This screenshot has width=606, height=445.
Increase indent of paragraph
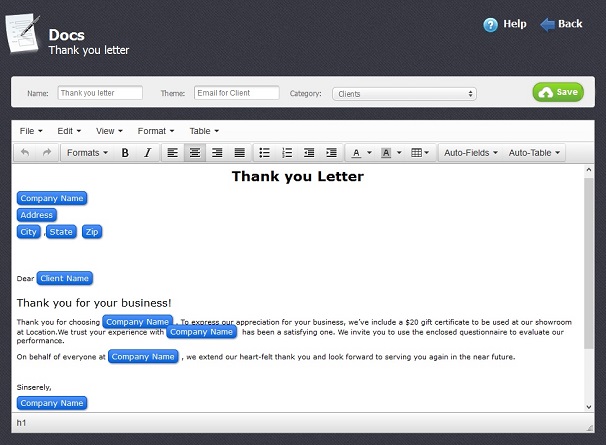(331, 153)
